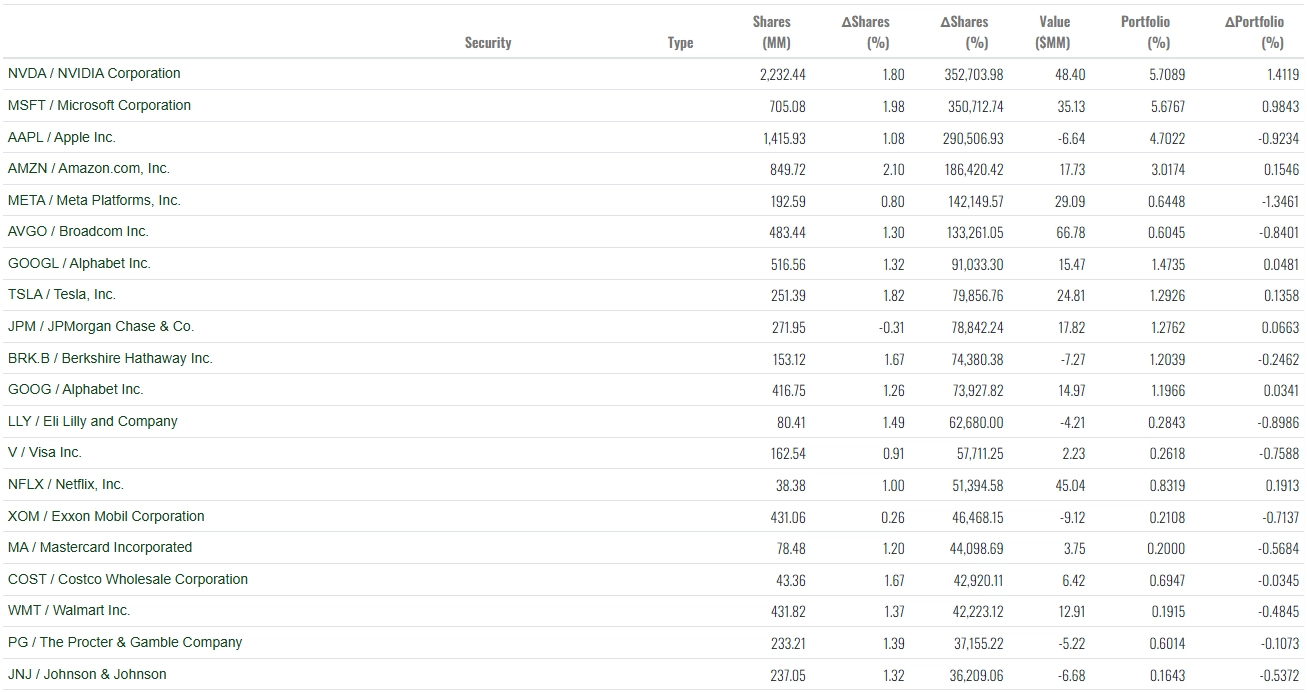Select Amazon portfolio percent 3.0174
Image resolution: width=1307 pixels, height=693 pixels.
coord(1168,170)
